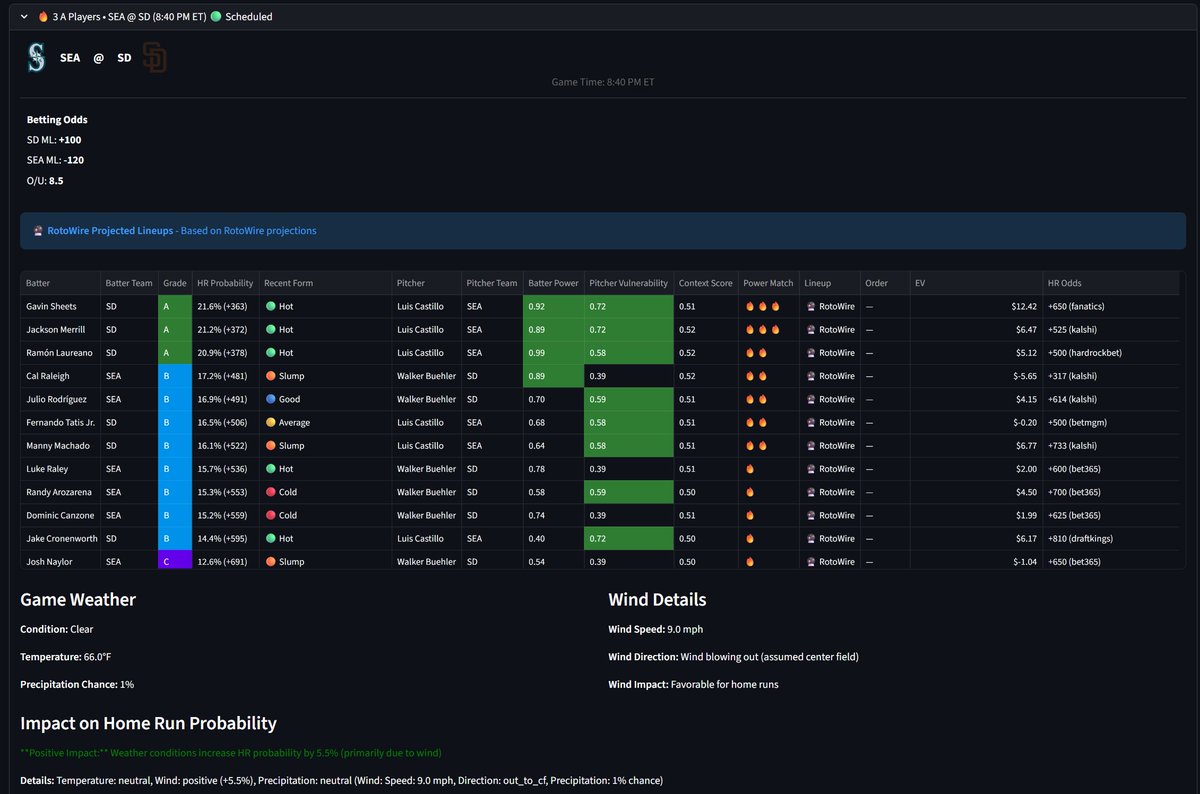Click the San Diego Padres team logo

pos(155,58)
